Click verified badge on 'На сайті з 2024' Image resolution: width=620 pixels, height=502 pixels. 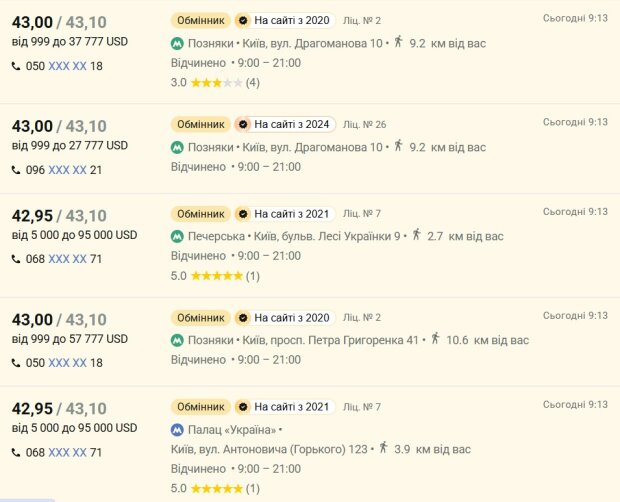(243, 125)
